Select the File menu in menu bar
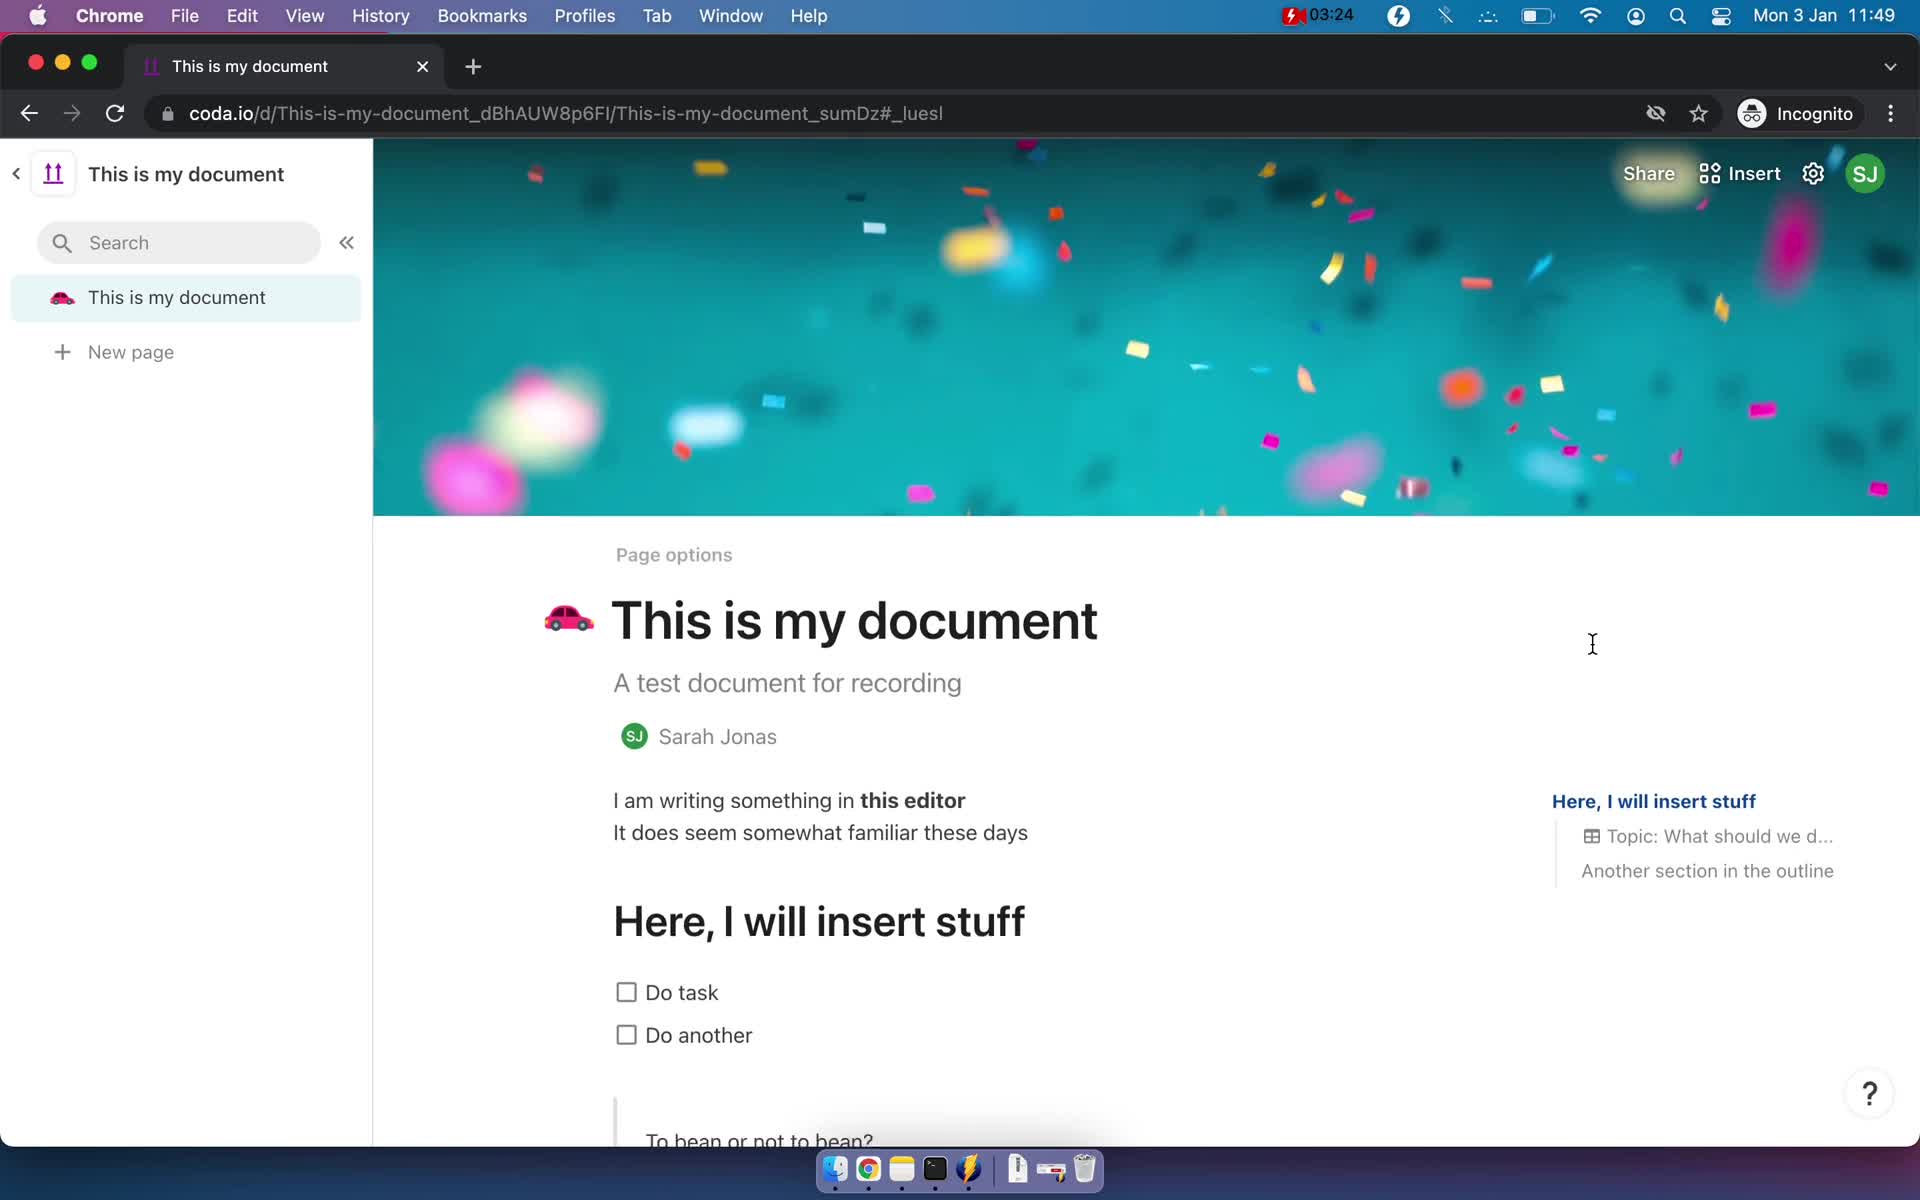Image resolution: width=1920 pixels, height=1200 pixels. [185, 17]
